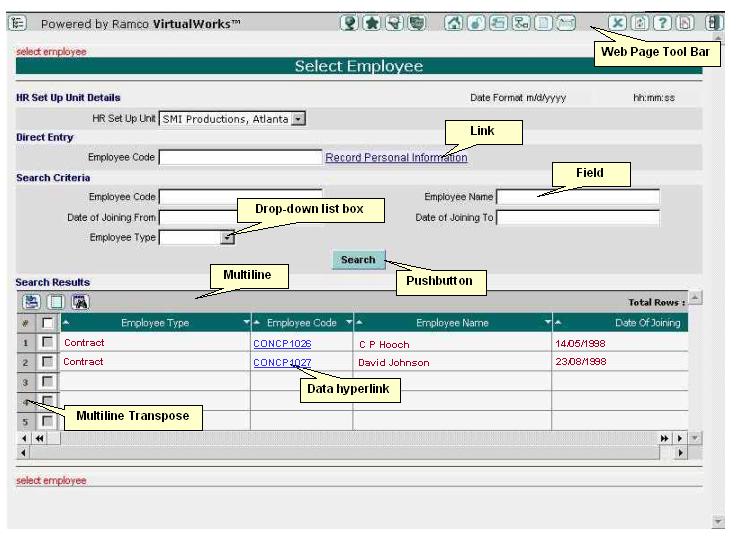Click the horizontal scrollbar below the results grid
Image resolution: width=738 pixels, height=540 pixels.
350,453
